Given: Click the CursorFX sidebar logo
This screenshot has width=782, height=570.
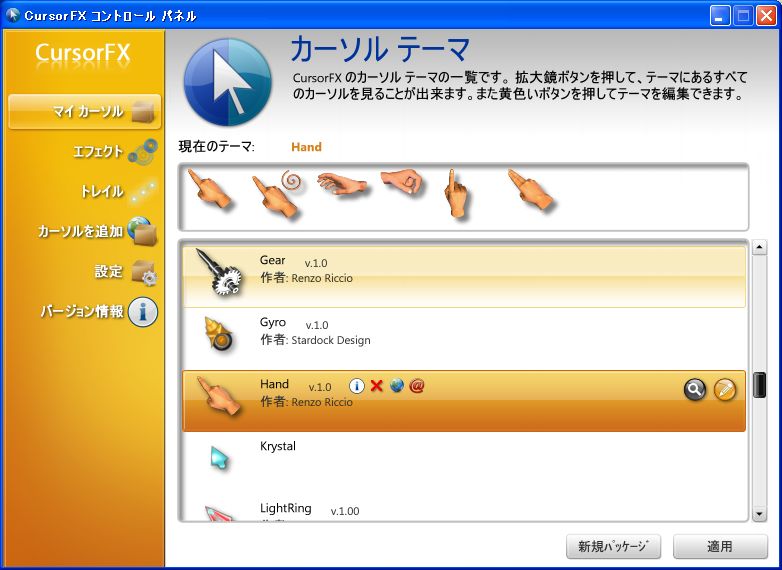Looking at the screenshot, I should 83,53.
